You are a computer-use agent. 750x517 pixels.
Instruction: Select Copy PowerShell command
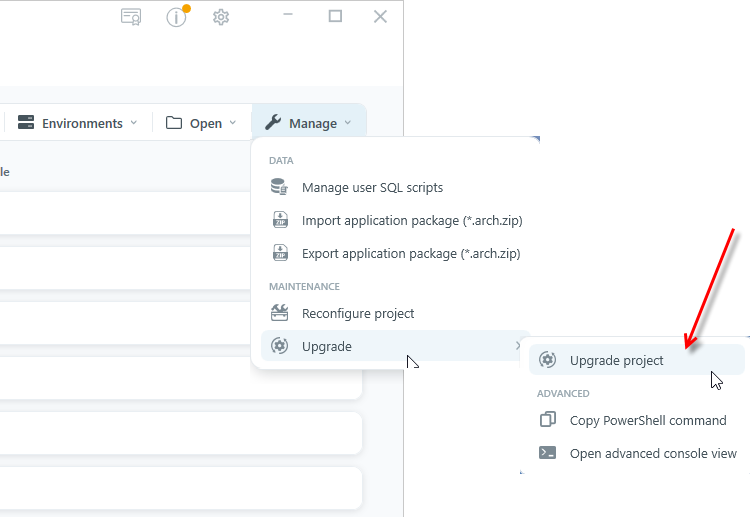(x=636, y=420)
